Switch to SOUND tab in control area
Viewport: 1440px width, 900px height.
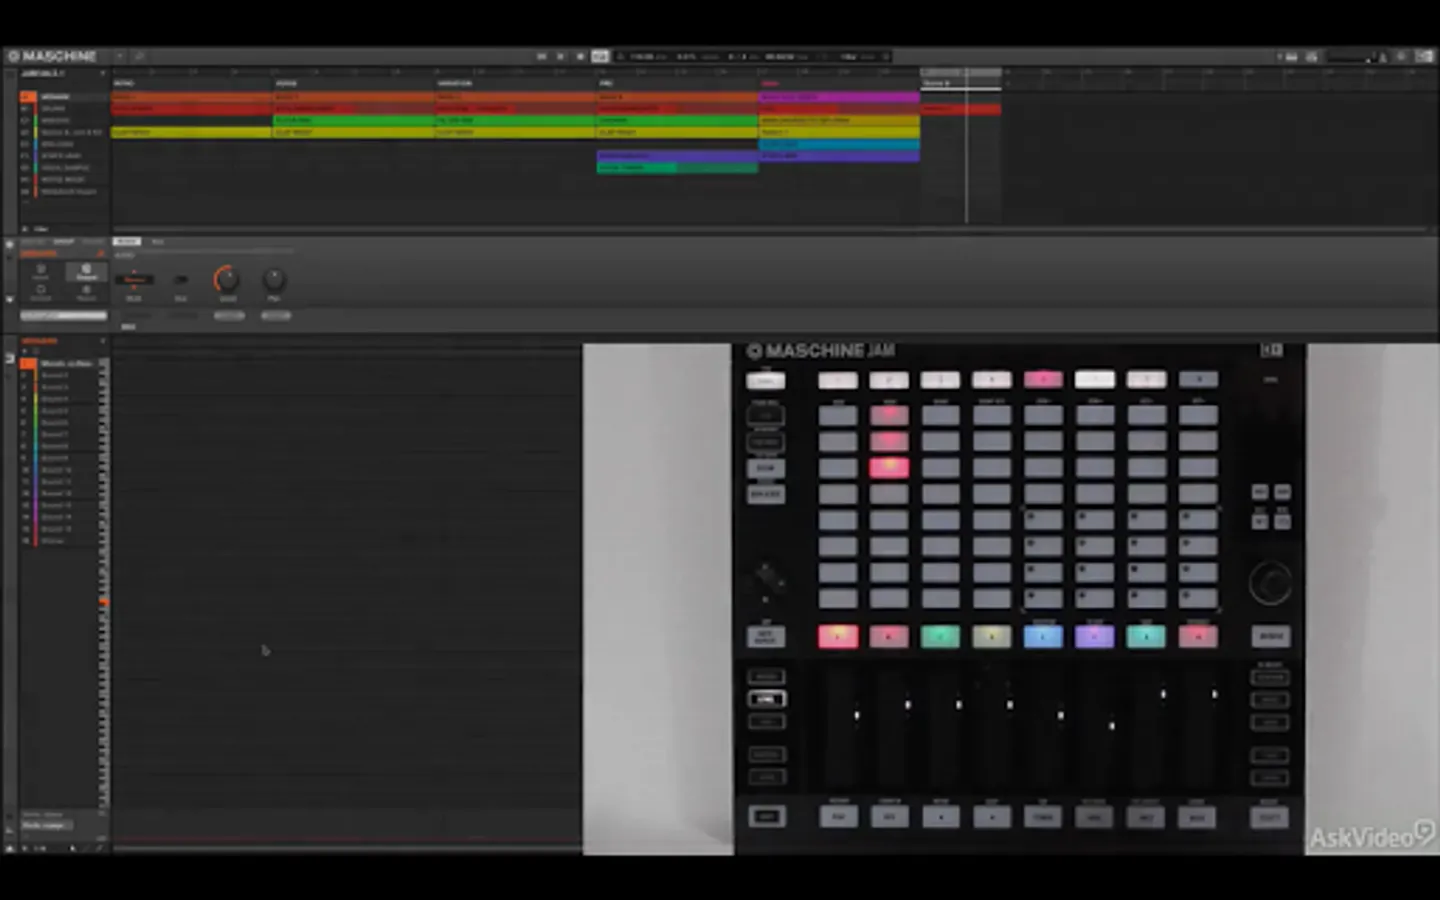[94, 242]
